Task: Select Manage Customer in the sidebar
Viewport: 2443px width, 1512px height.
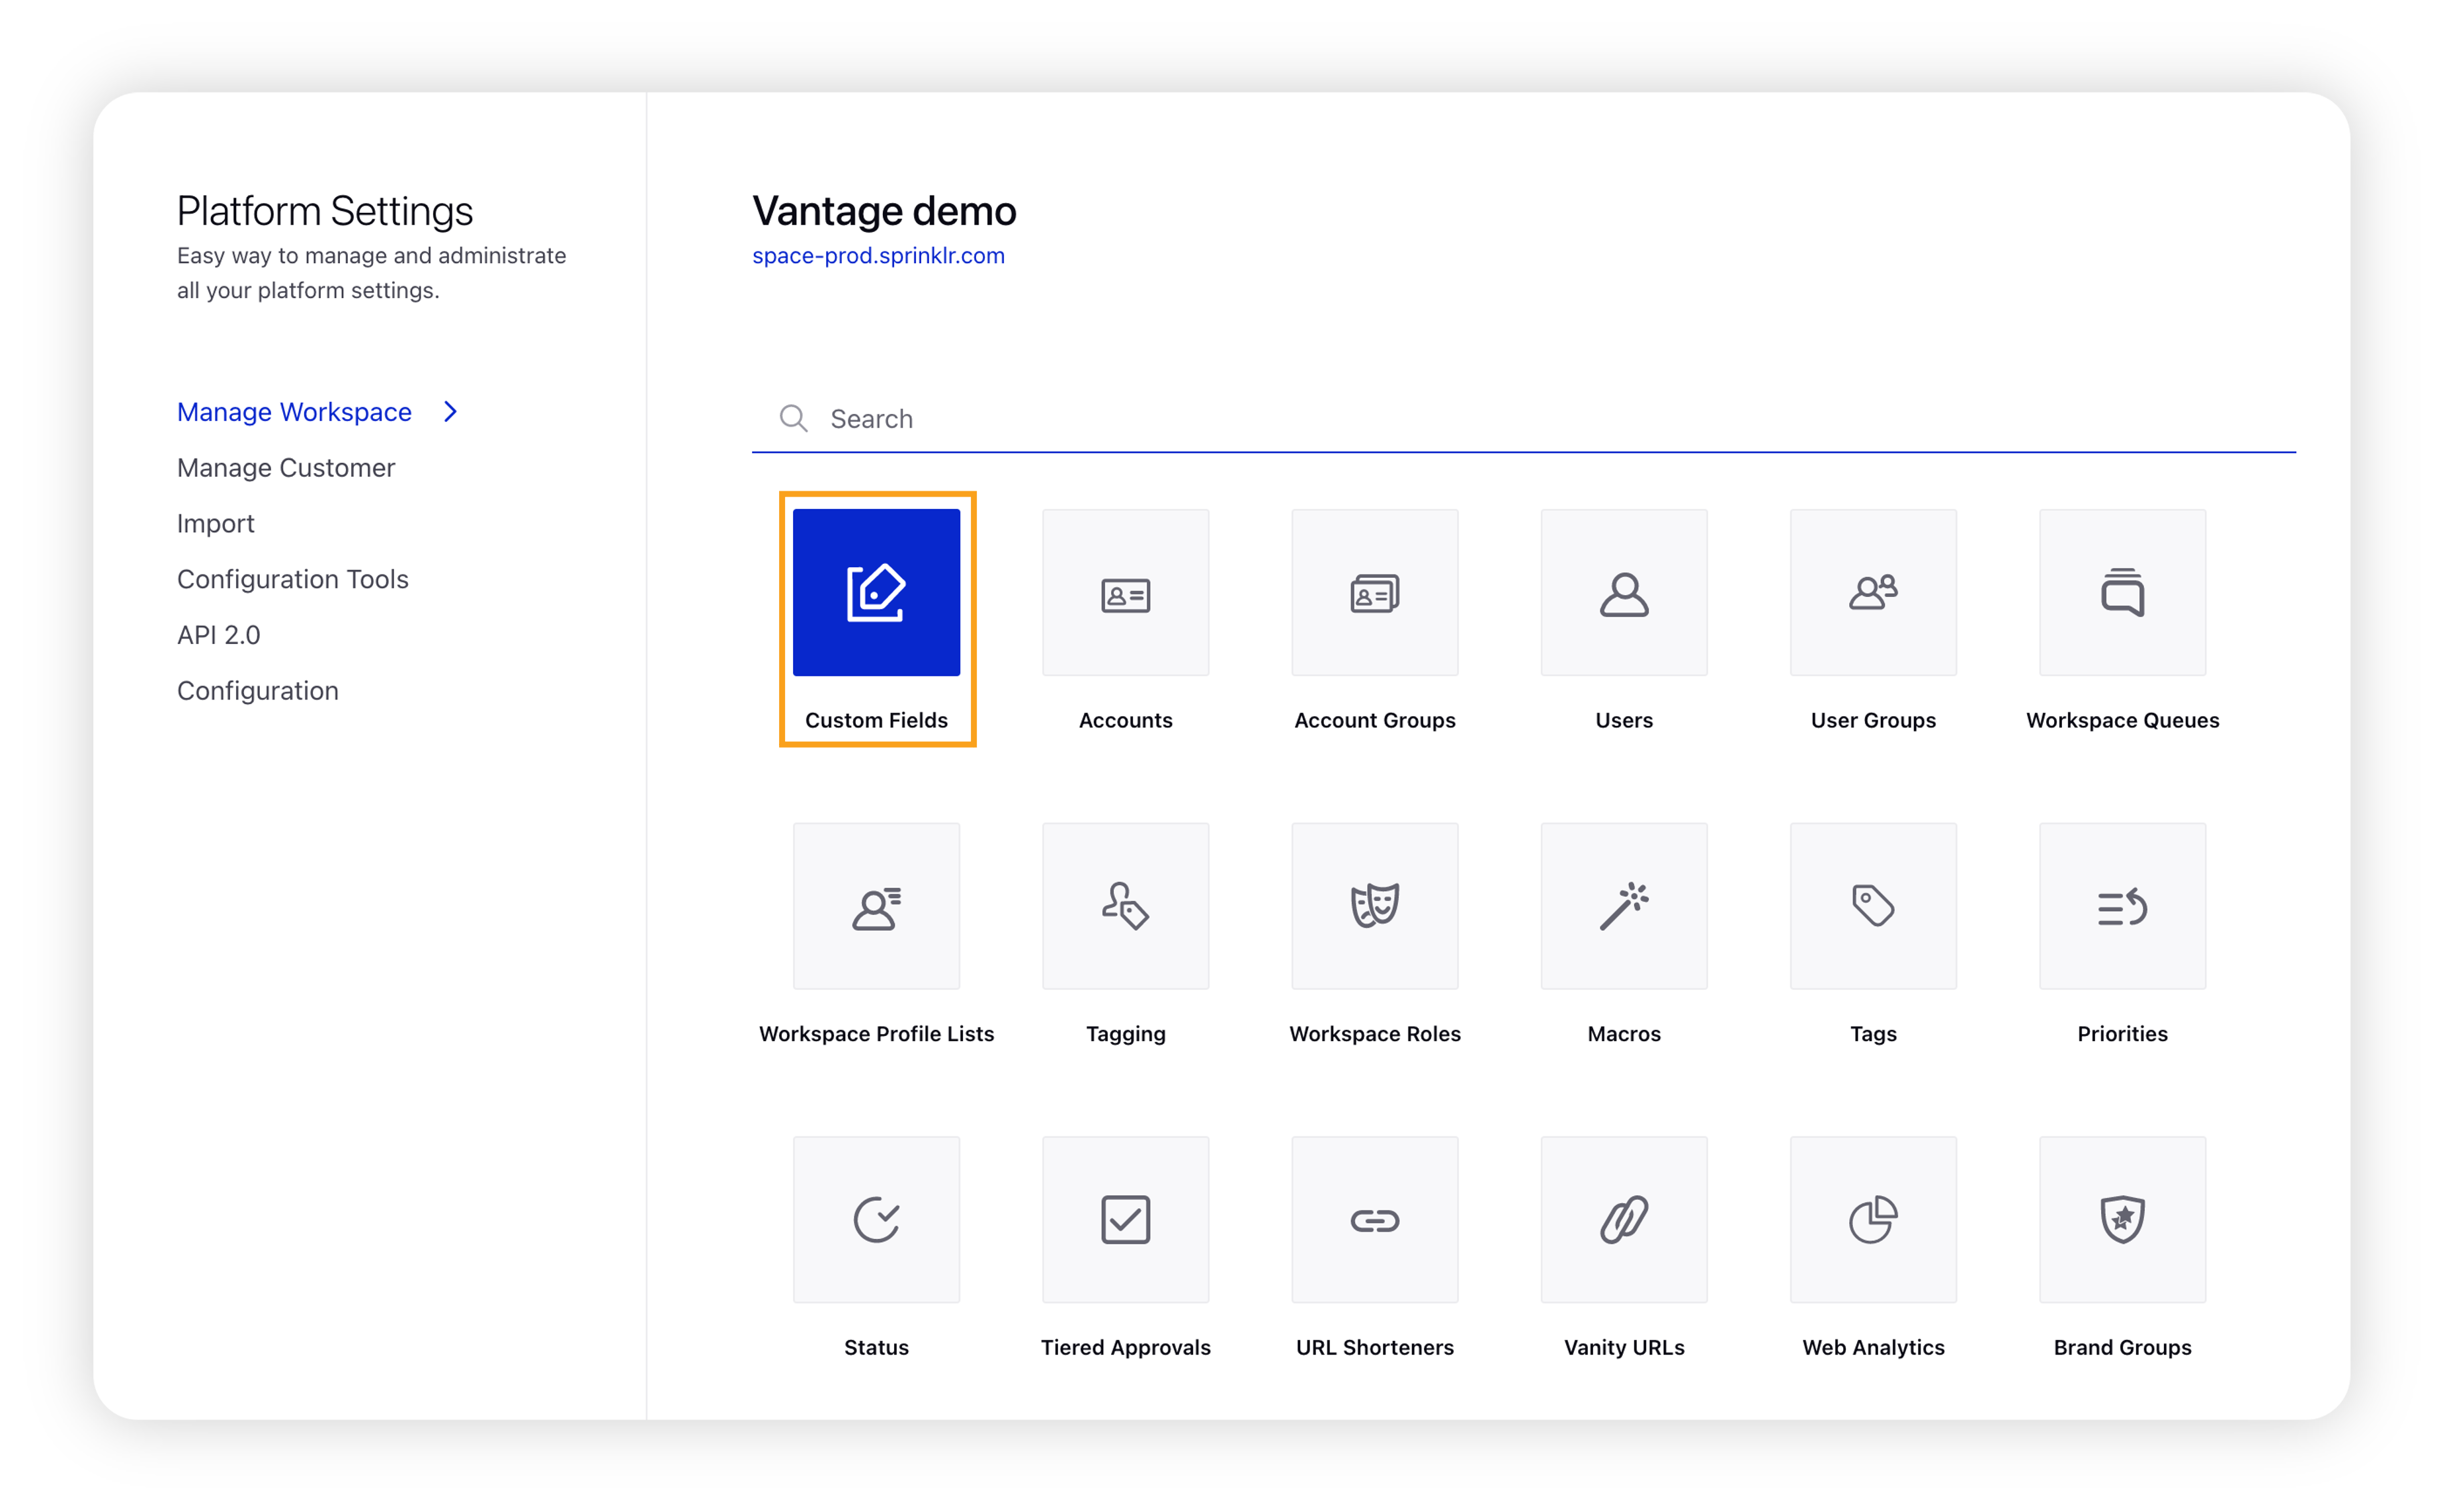Action: 286,468
